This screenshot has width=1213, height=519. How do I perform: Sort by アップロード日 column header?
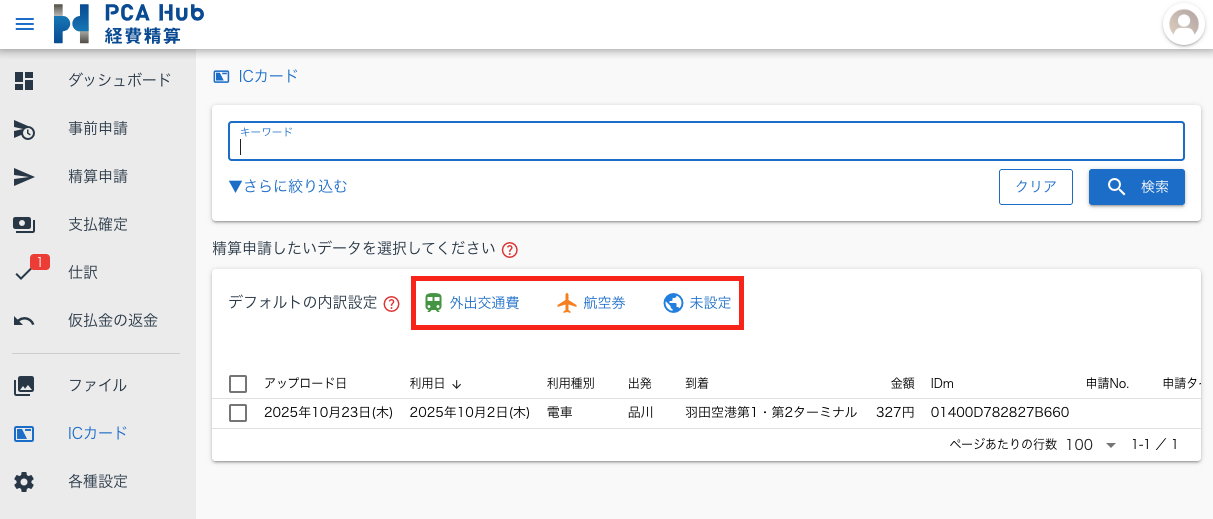[x=305, y=383]
